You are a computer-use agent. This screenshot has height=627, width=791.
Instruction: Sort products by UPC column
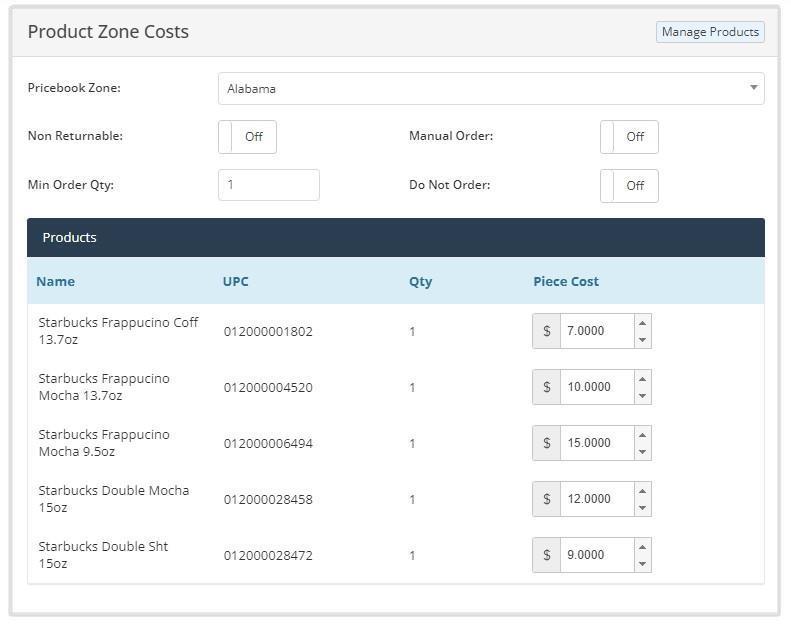coord(236,281)
